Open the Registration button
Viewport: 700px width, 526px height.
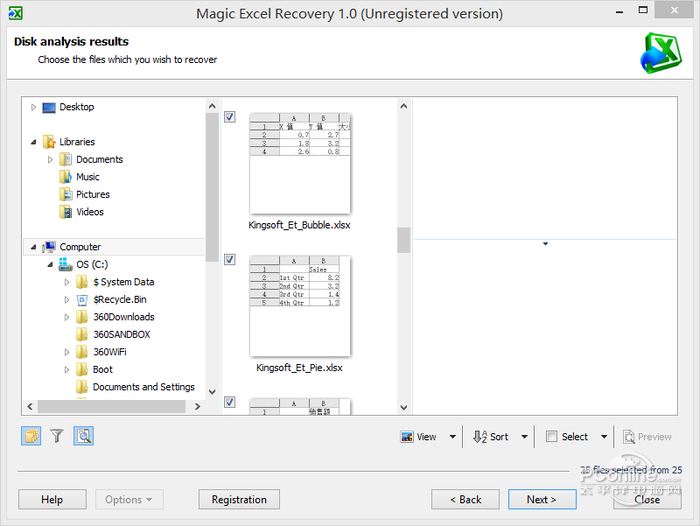click(239, 499)
